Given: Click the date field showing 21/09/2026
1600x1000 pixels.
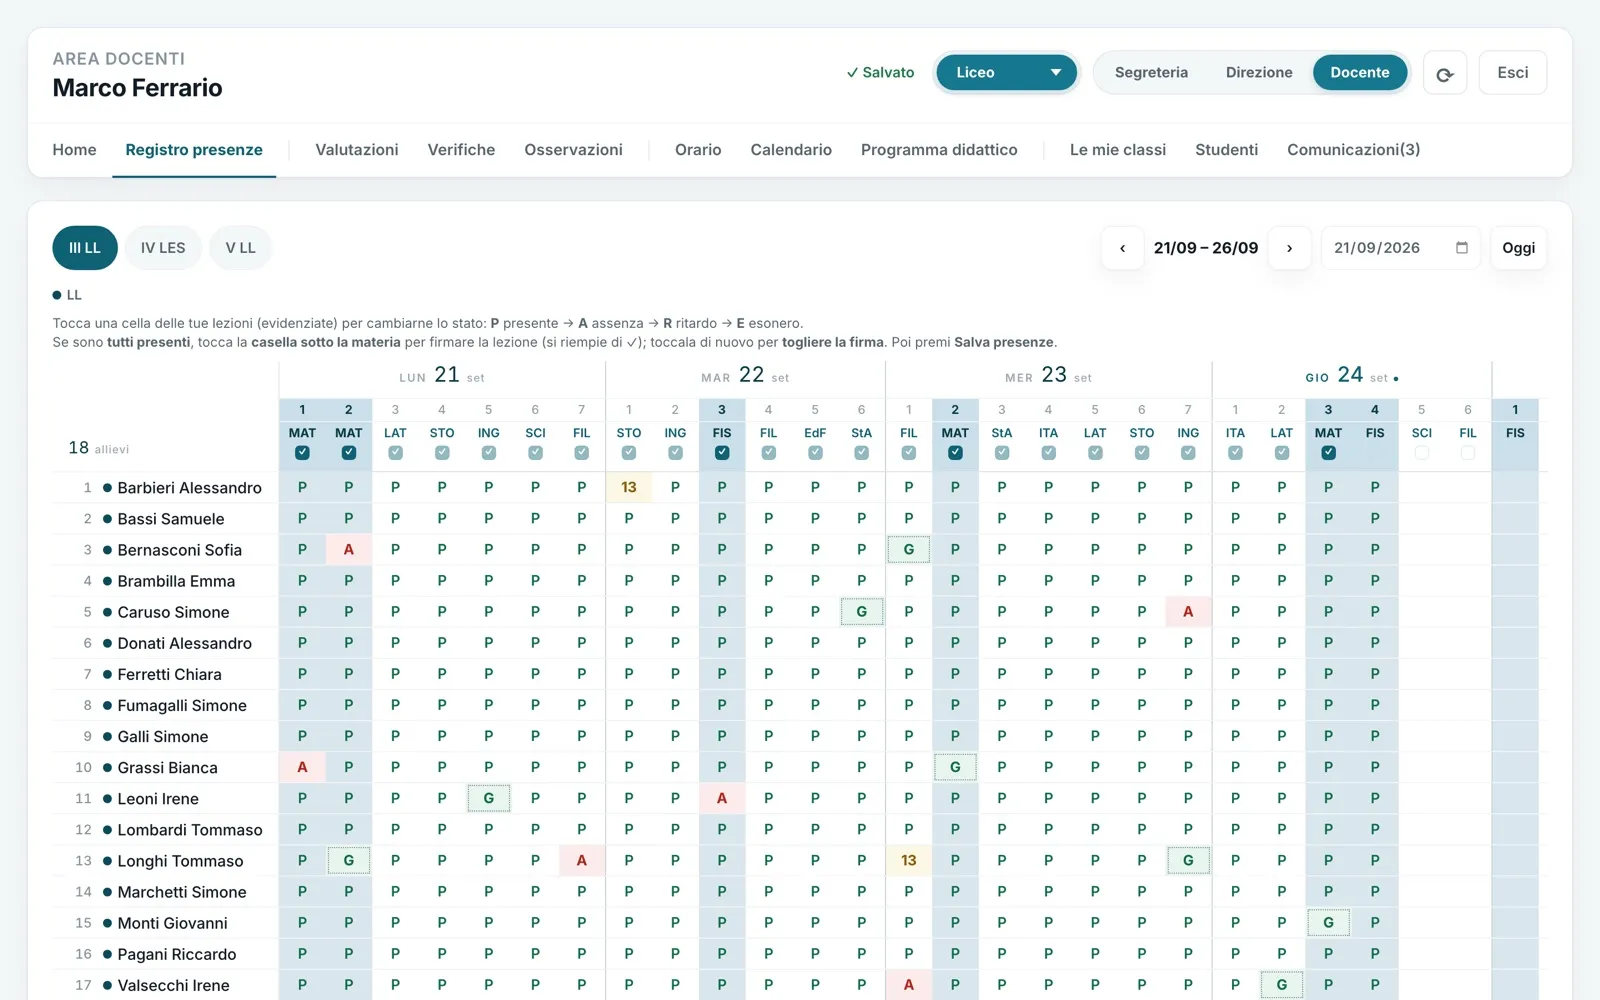Looking at the screenshot, I should click(1401, 248).
